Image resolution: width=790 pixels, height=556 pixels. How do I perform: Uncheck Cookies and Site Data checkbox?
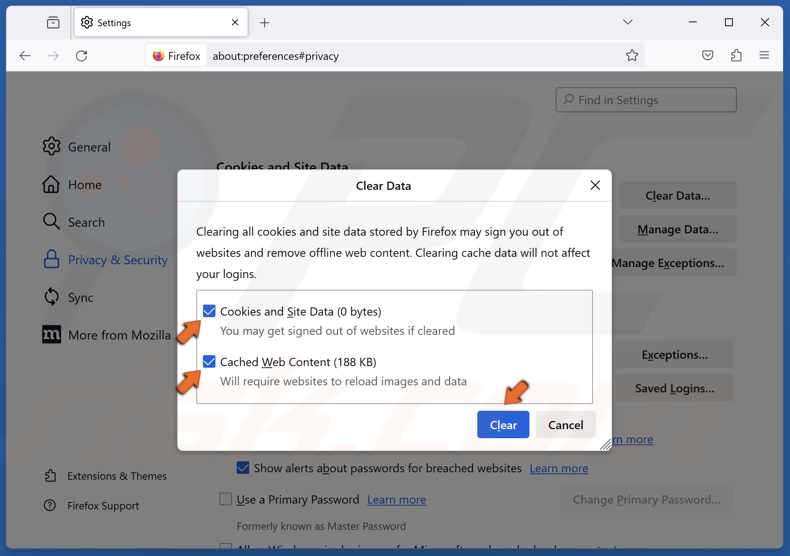click(x=209, y=311)
